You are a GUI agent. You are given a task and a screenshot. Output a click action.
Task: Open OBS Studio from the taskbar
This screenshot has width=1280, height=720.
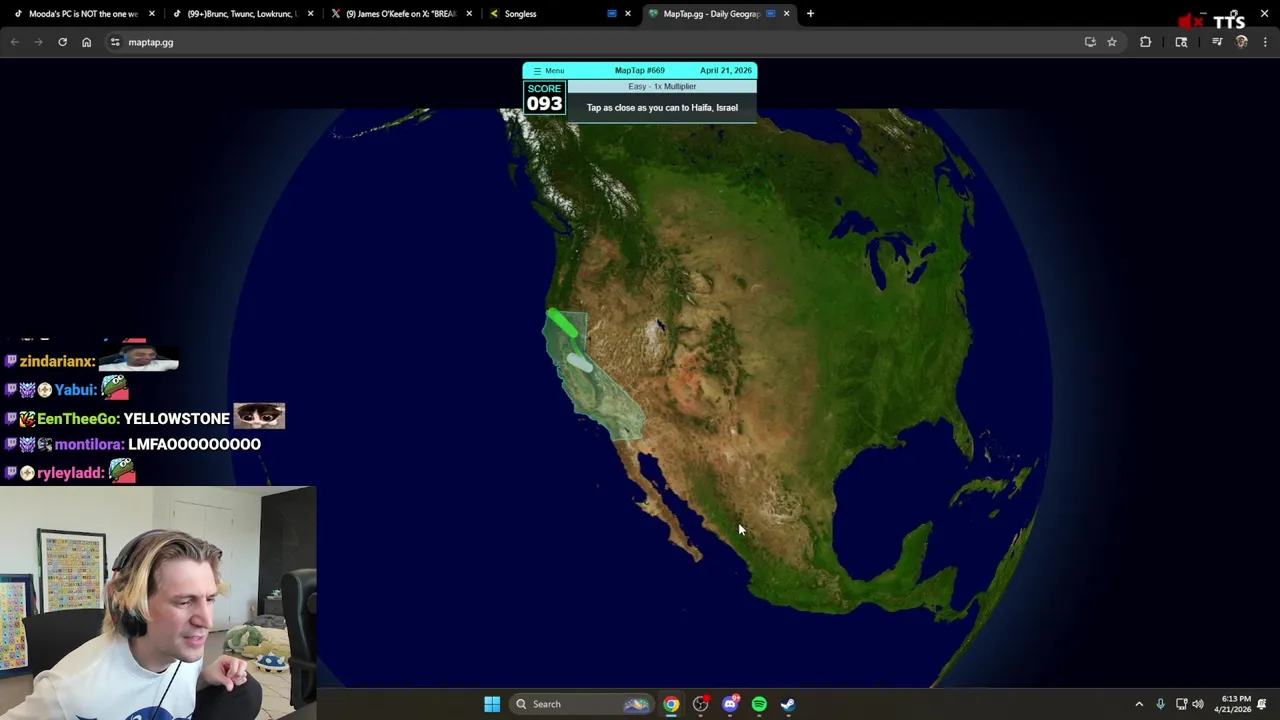(700, 704)
